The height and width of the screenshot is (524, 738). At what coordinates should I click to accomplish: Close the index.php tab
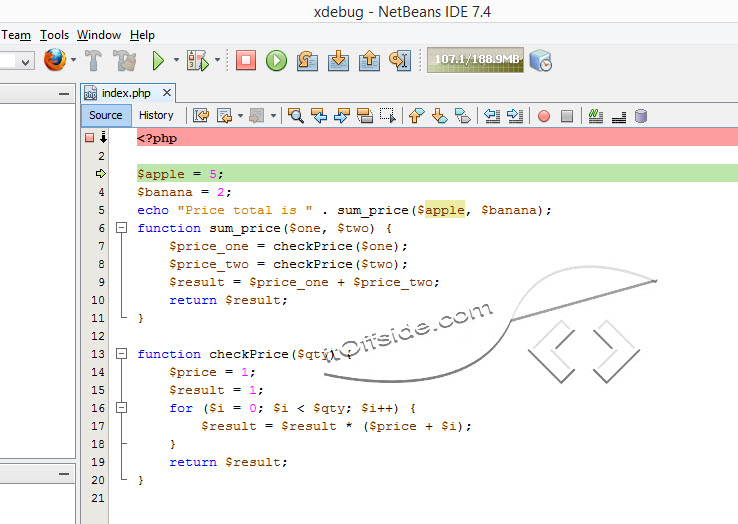167,93
